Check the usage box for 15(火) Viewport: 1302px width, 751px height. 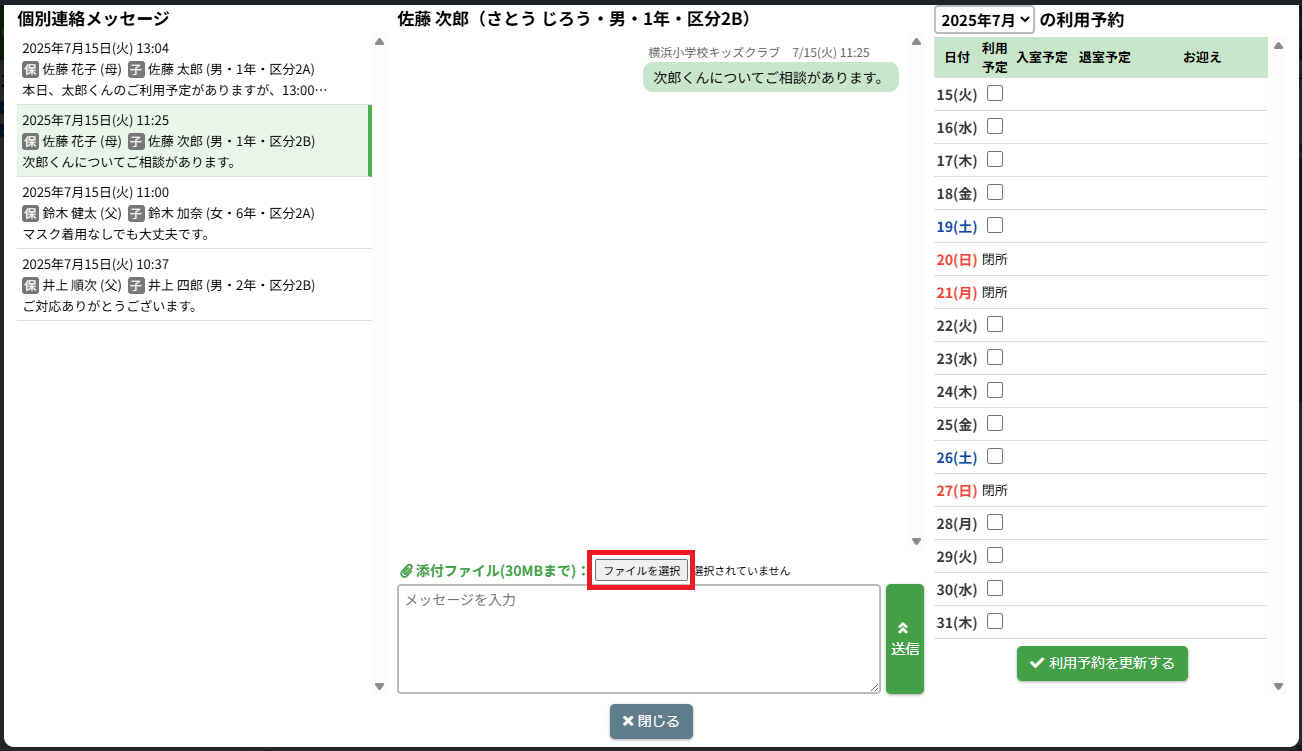pyautogui.click(x=995, y=94)
